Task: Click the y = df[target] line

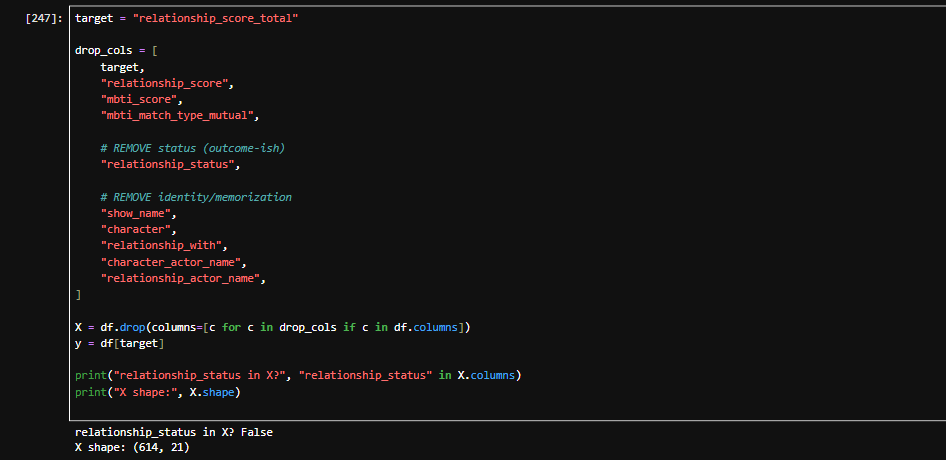Action: click(119, 343)
